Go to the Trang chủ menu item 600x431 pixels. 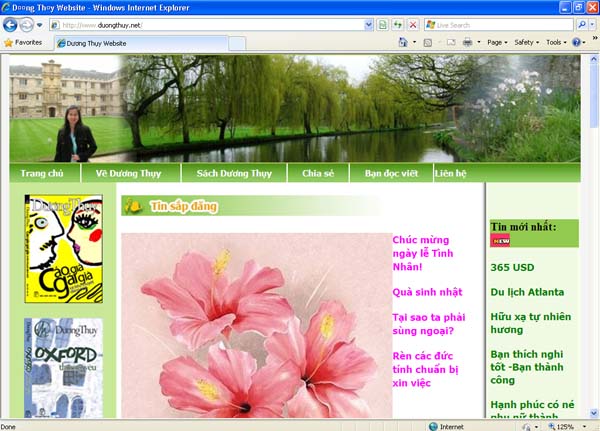click(42, 173)
